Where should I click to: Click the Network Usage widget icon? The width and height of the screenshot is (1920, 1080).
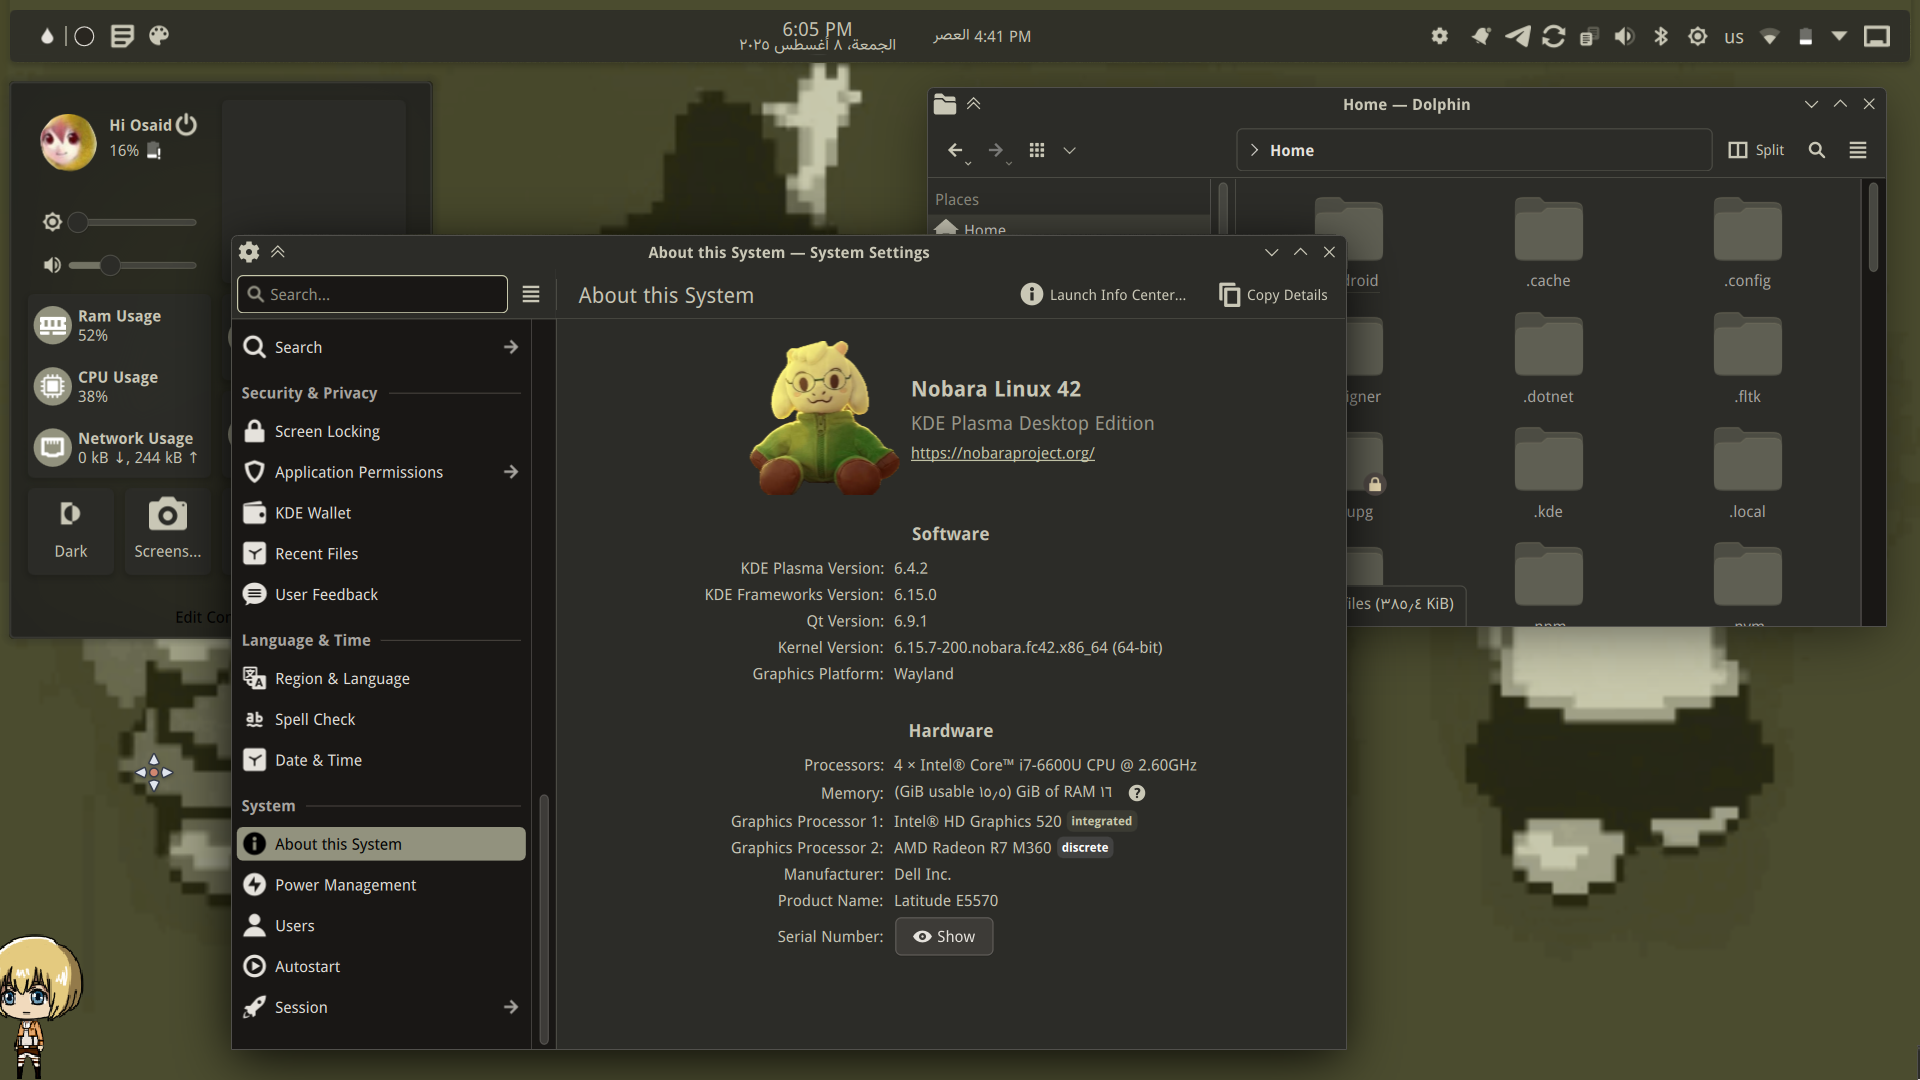52,447
